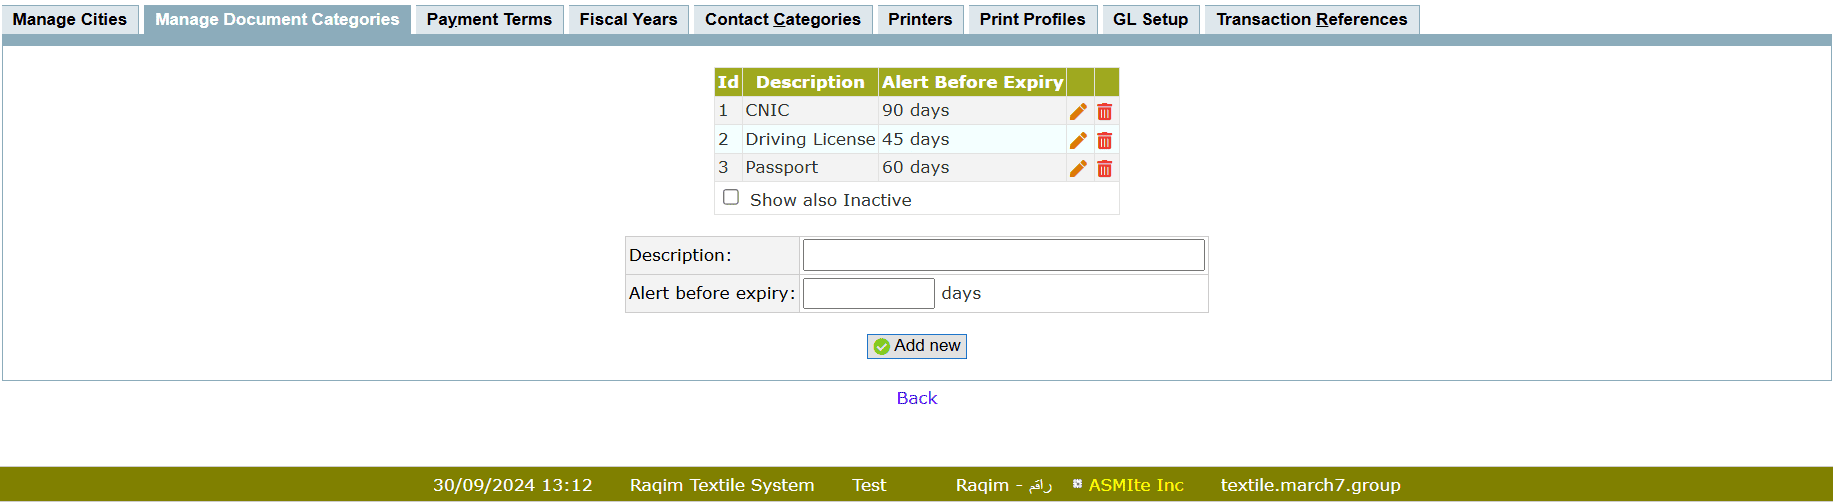This screenshot has height=502, width=1833.
Task: Delete the Passport document category
Action: click(1104, 168)
